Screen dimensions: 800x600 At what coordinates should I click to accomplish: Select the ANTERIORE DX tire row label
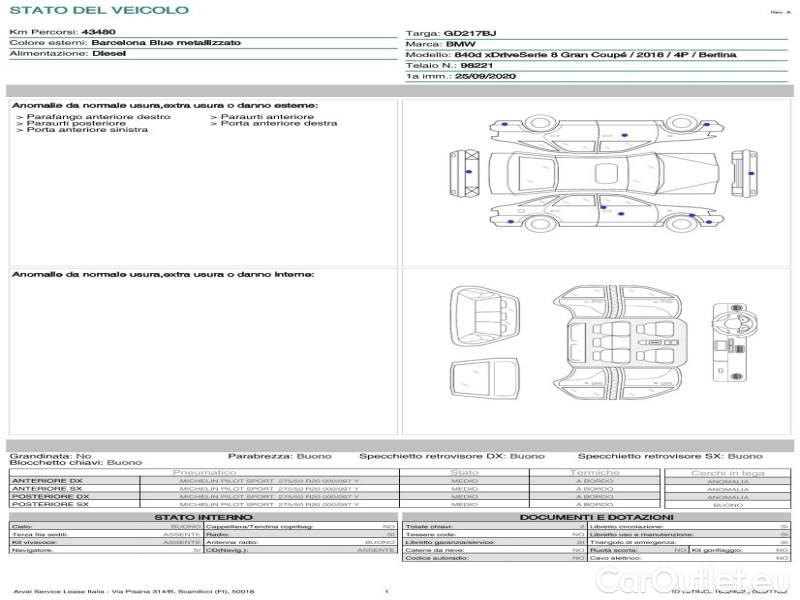coord(47,481)
